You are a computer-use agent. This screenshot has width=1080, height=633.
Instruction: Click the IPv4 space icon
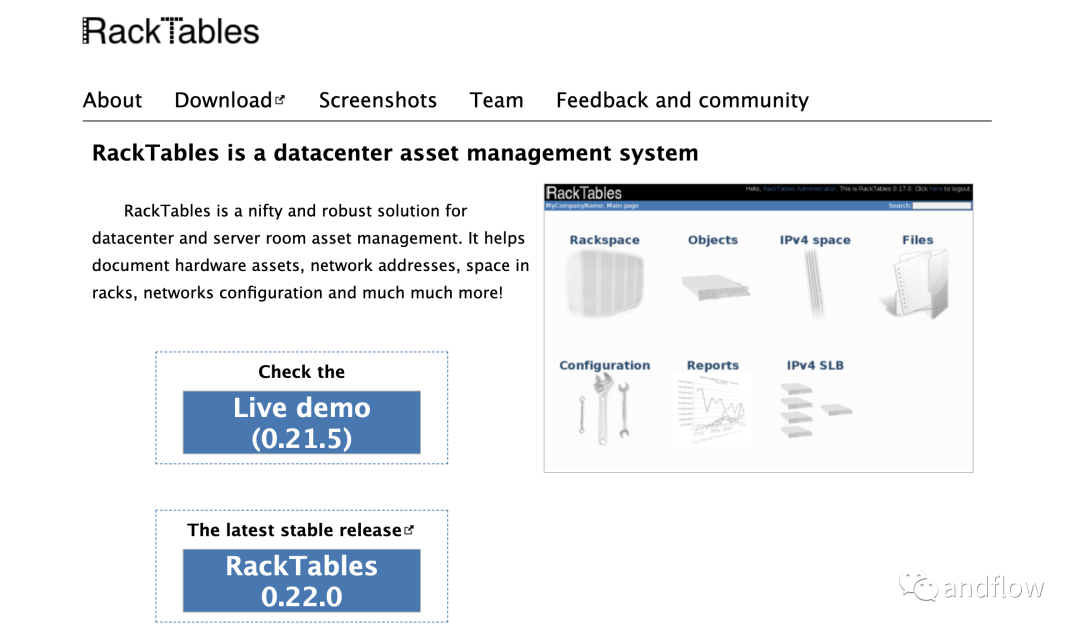[x=816, y=284]
